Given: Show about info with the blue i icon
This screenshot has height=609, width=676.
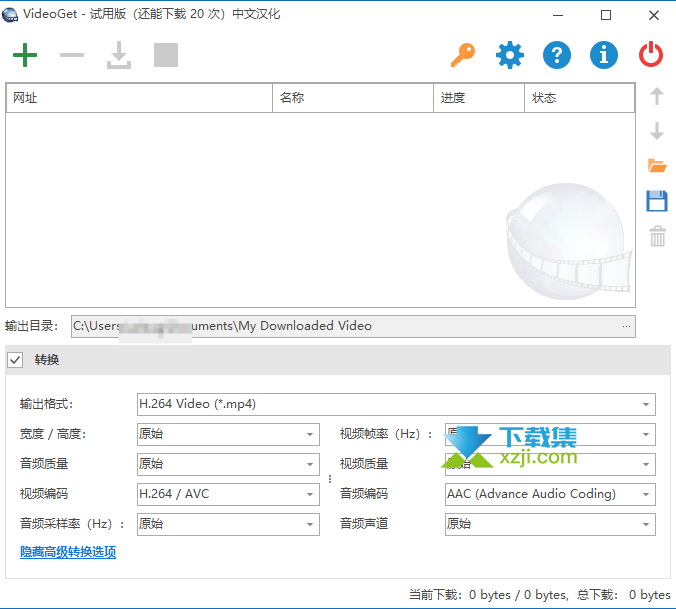Looking at the screenshot, I should [604, 55].
